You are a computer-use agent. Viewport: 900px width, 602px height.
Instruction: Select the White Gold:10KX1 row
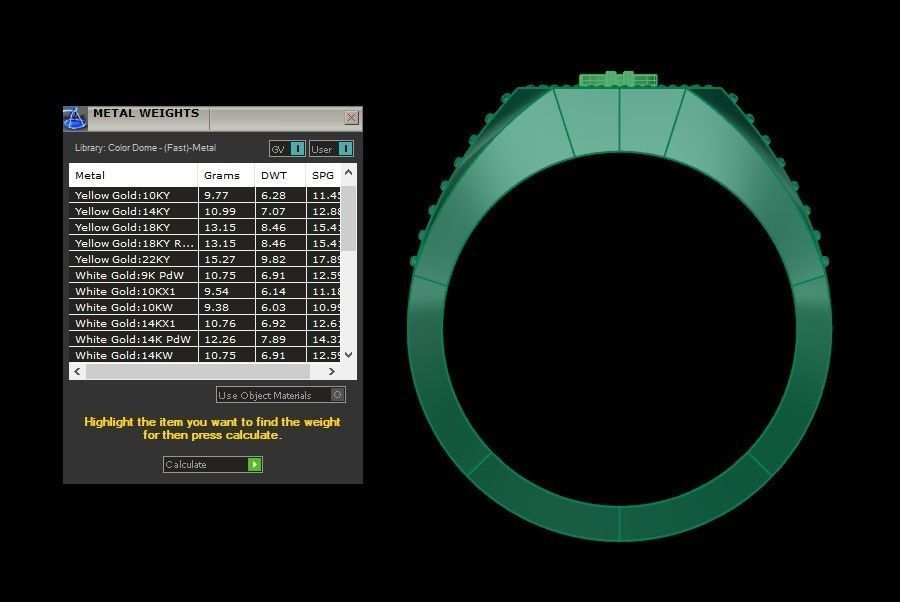204,292
